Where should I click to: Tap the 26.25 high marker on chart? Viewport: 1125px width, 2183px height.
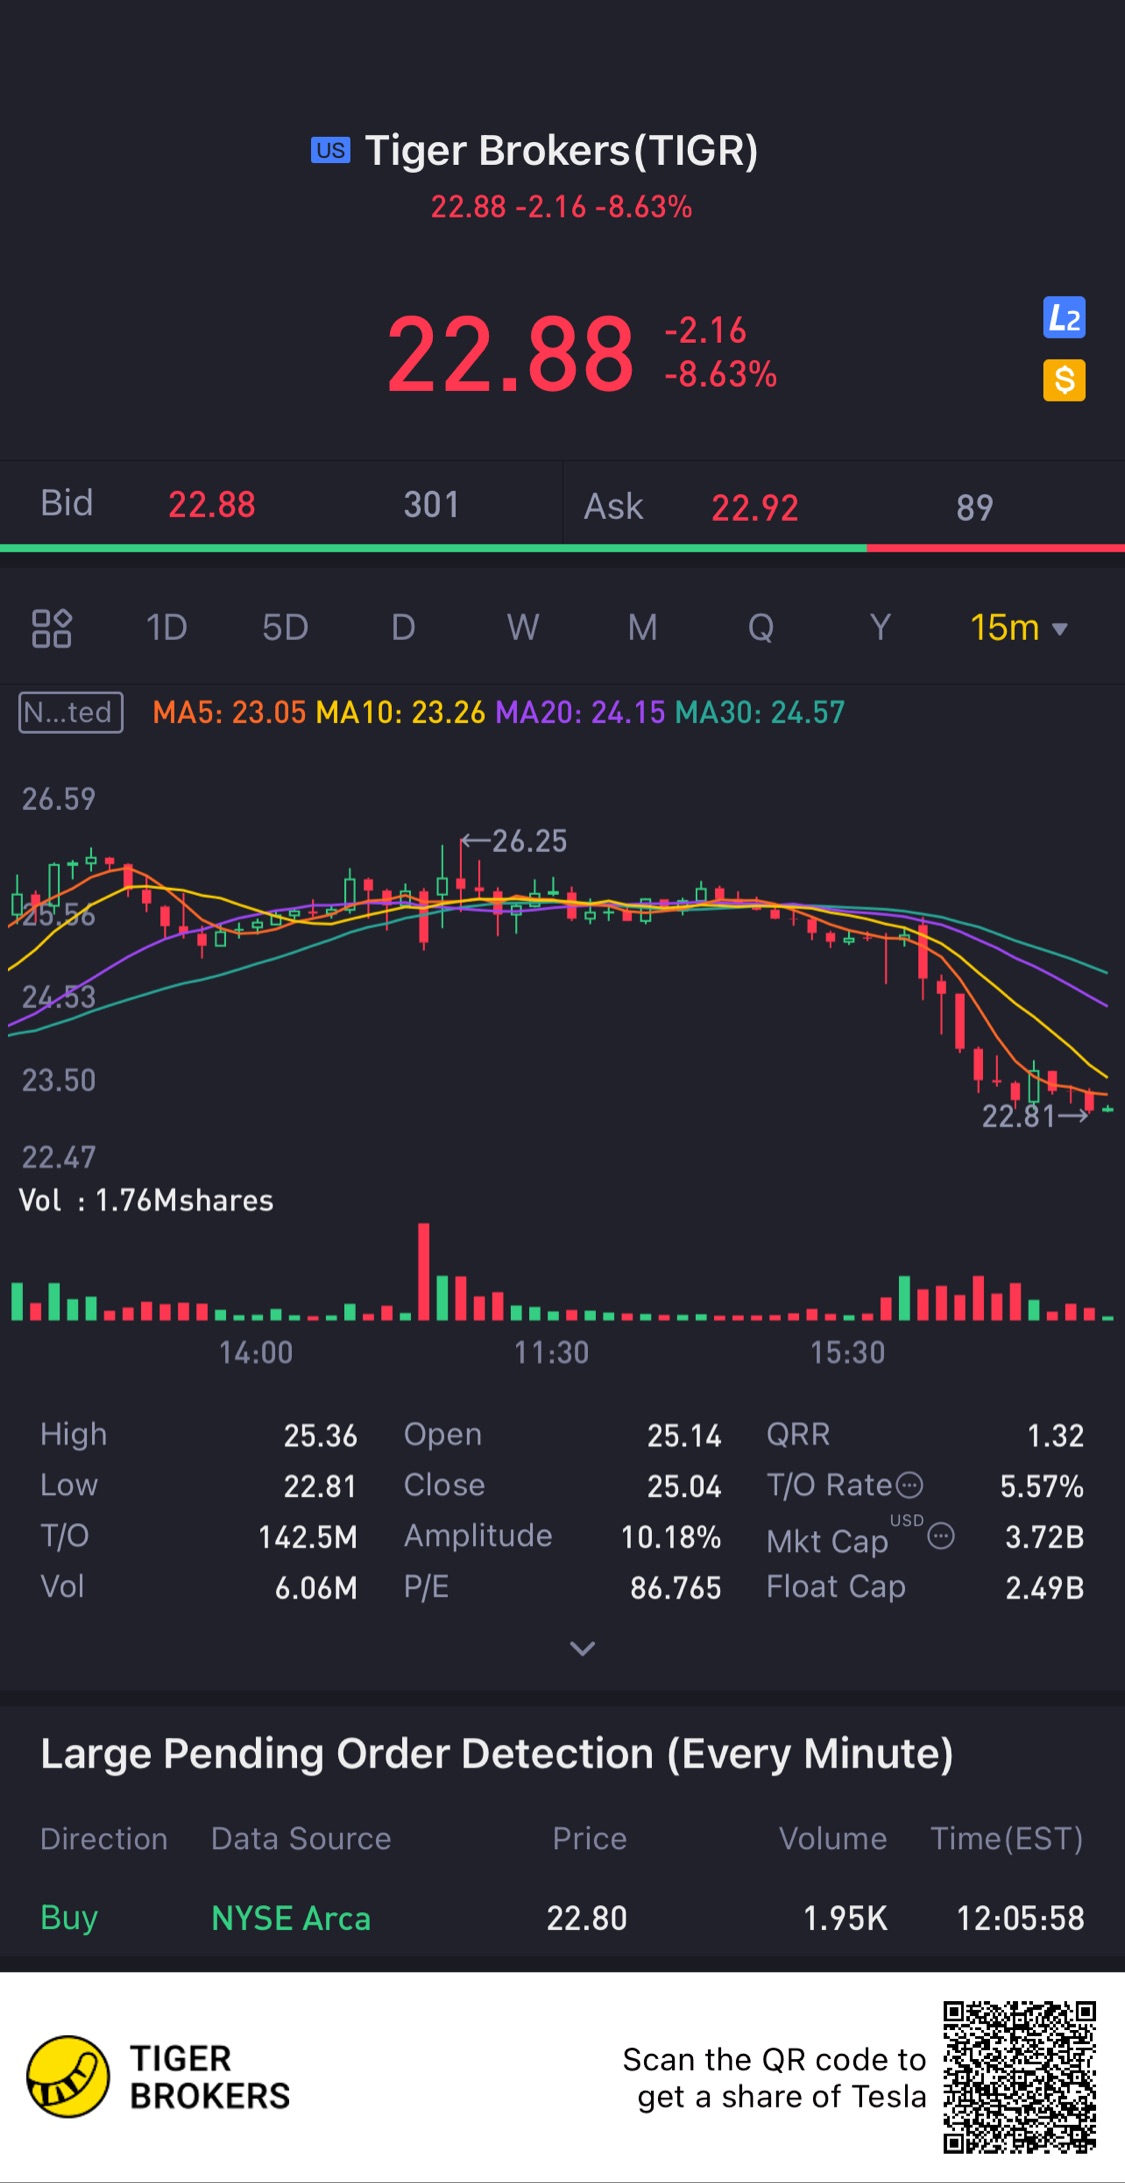(x=516, y=841)
